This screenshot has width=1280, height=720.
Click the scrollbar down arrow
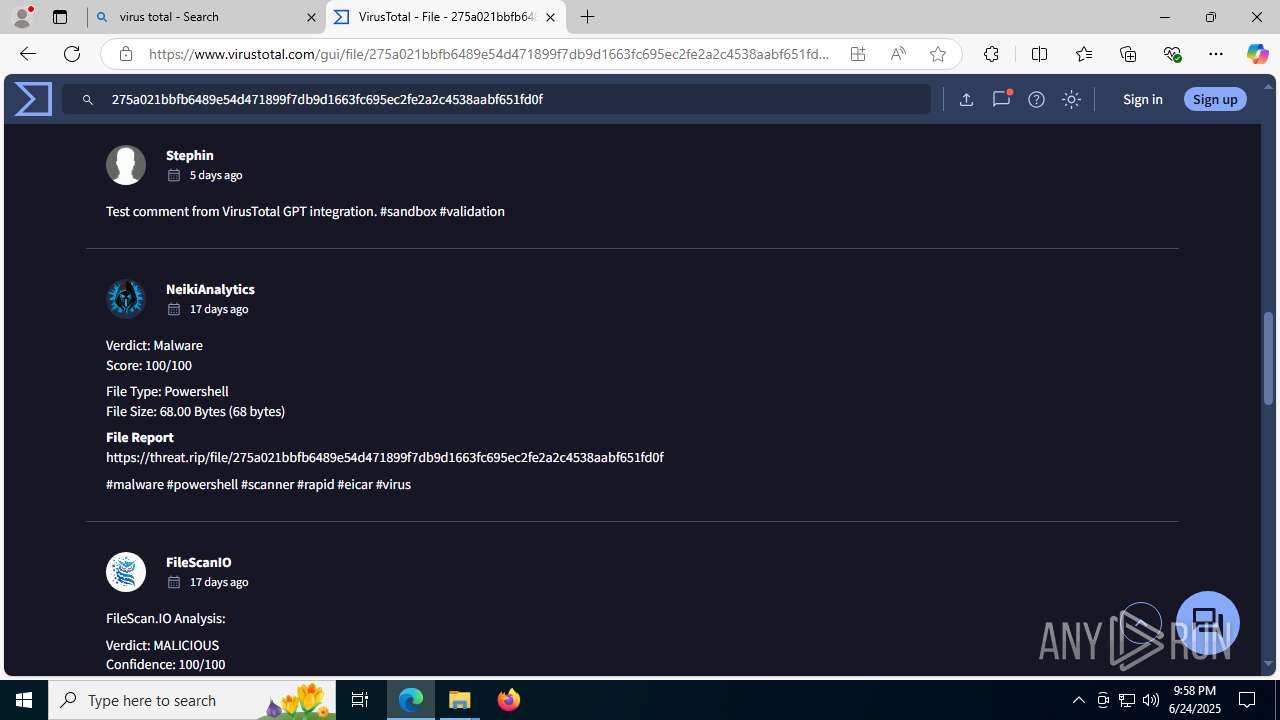[1269, 664]
